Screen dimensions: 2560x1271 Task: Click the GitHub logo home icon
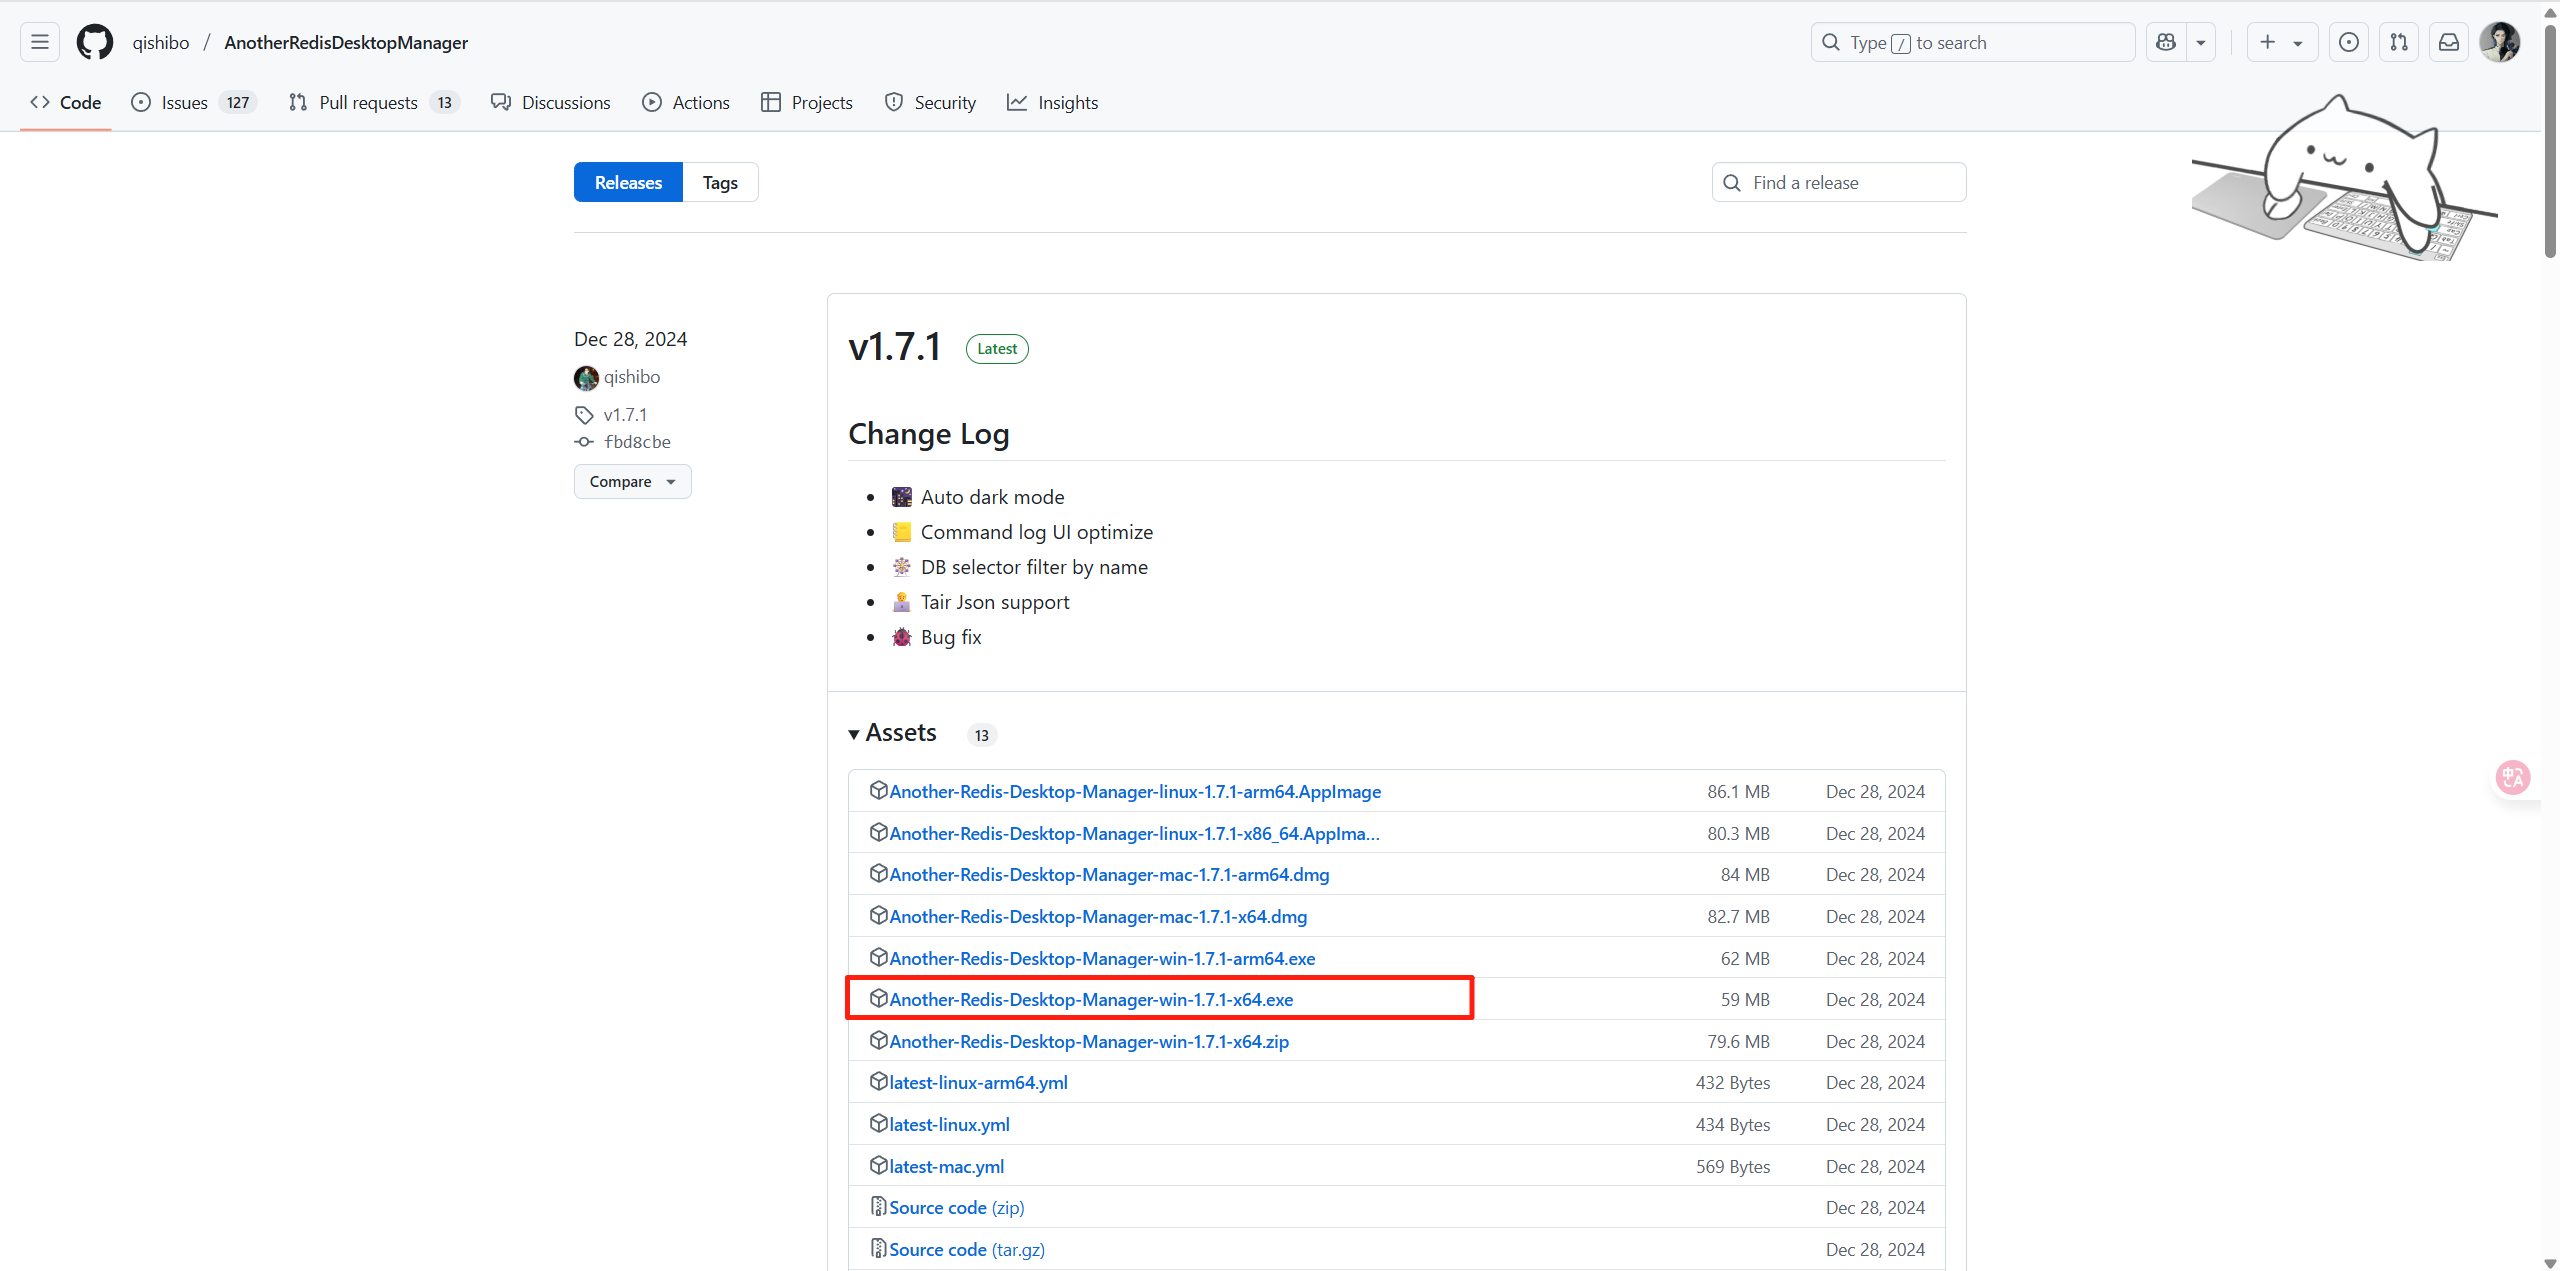[95, 42]
